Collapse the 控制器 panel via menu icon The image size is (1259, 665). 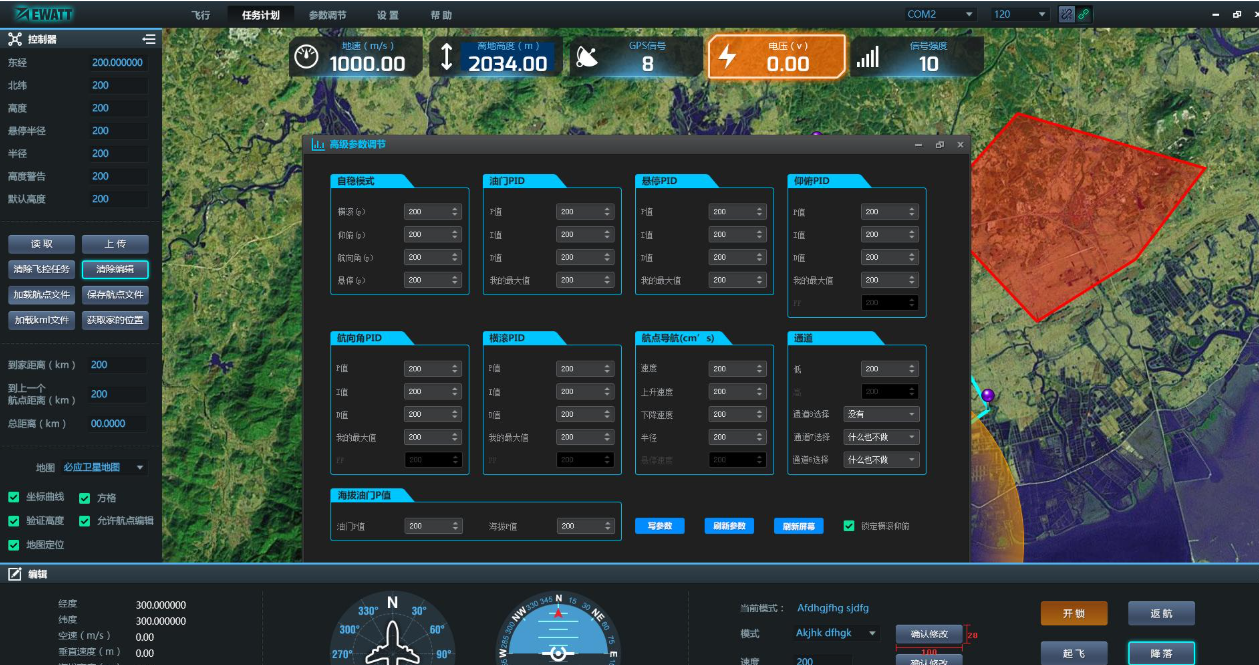(149, 39)
